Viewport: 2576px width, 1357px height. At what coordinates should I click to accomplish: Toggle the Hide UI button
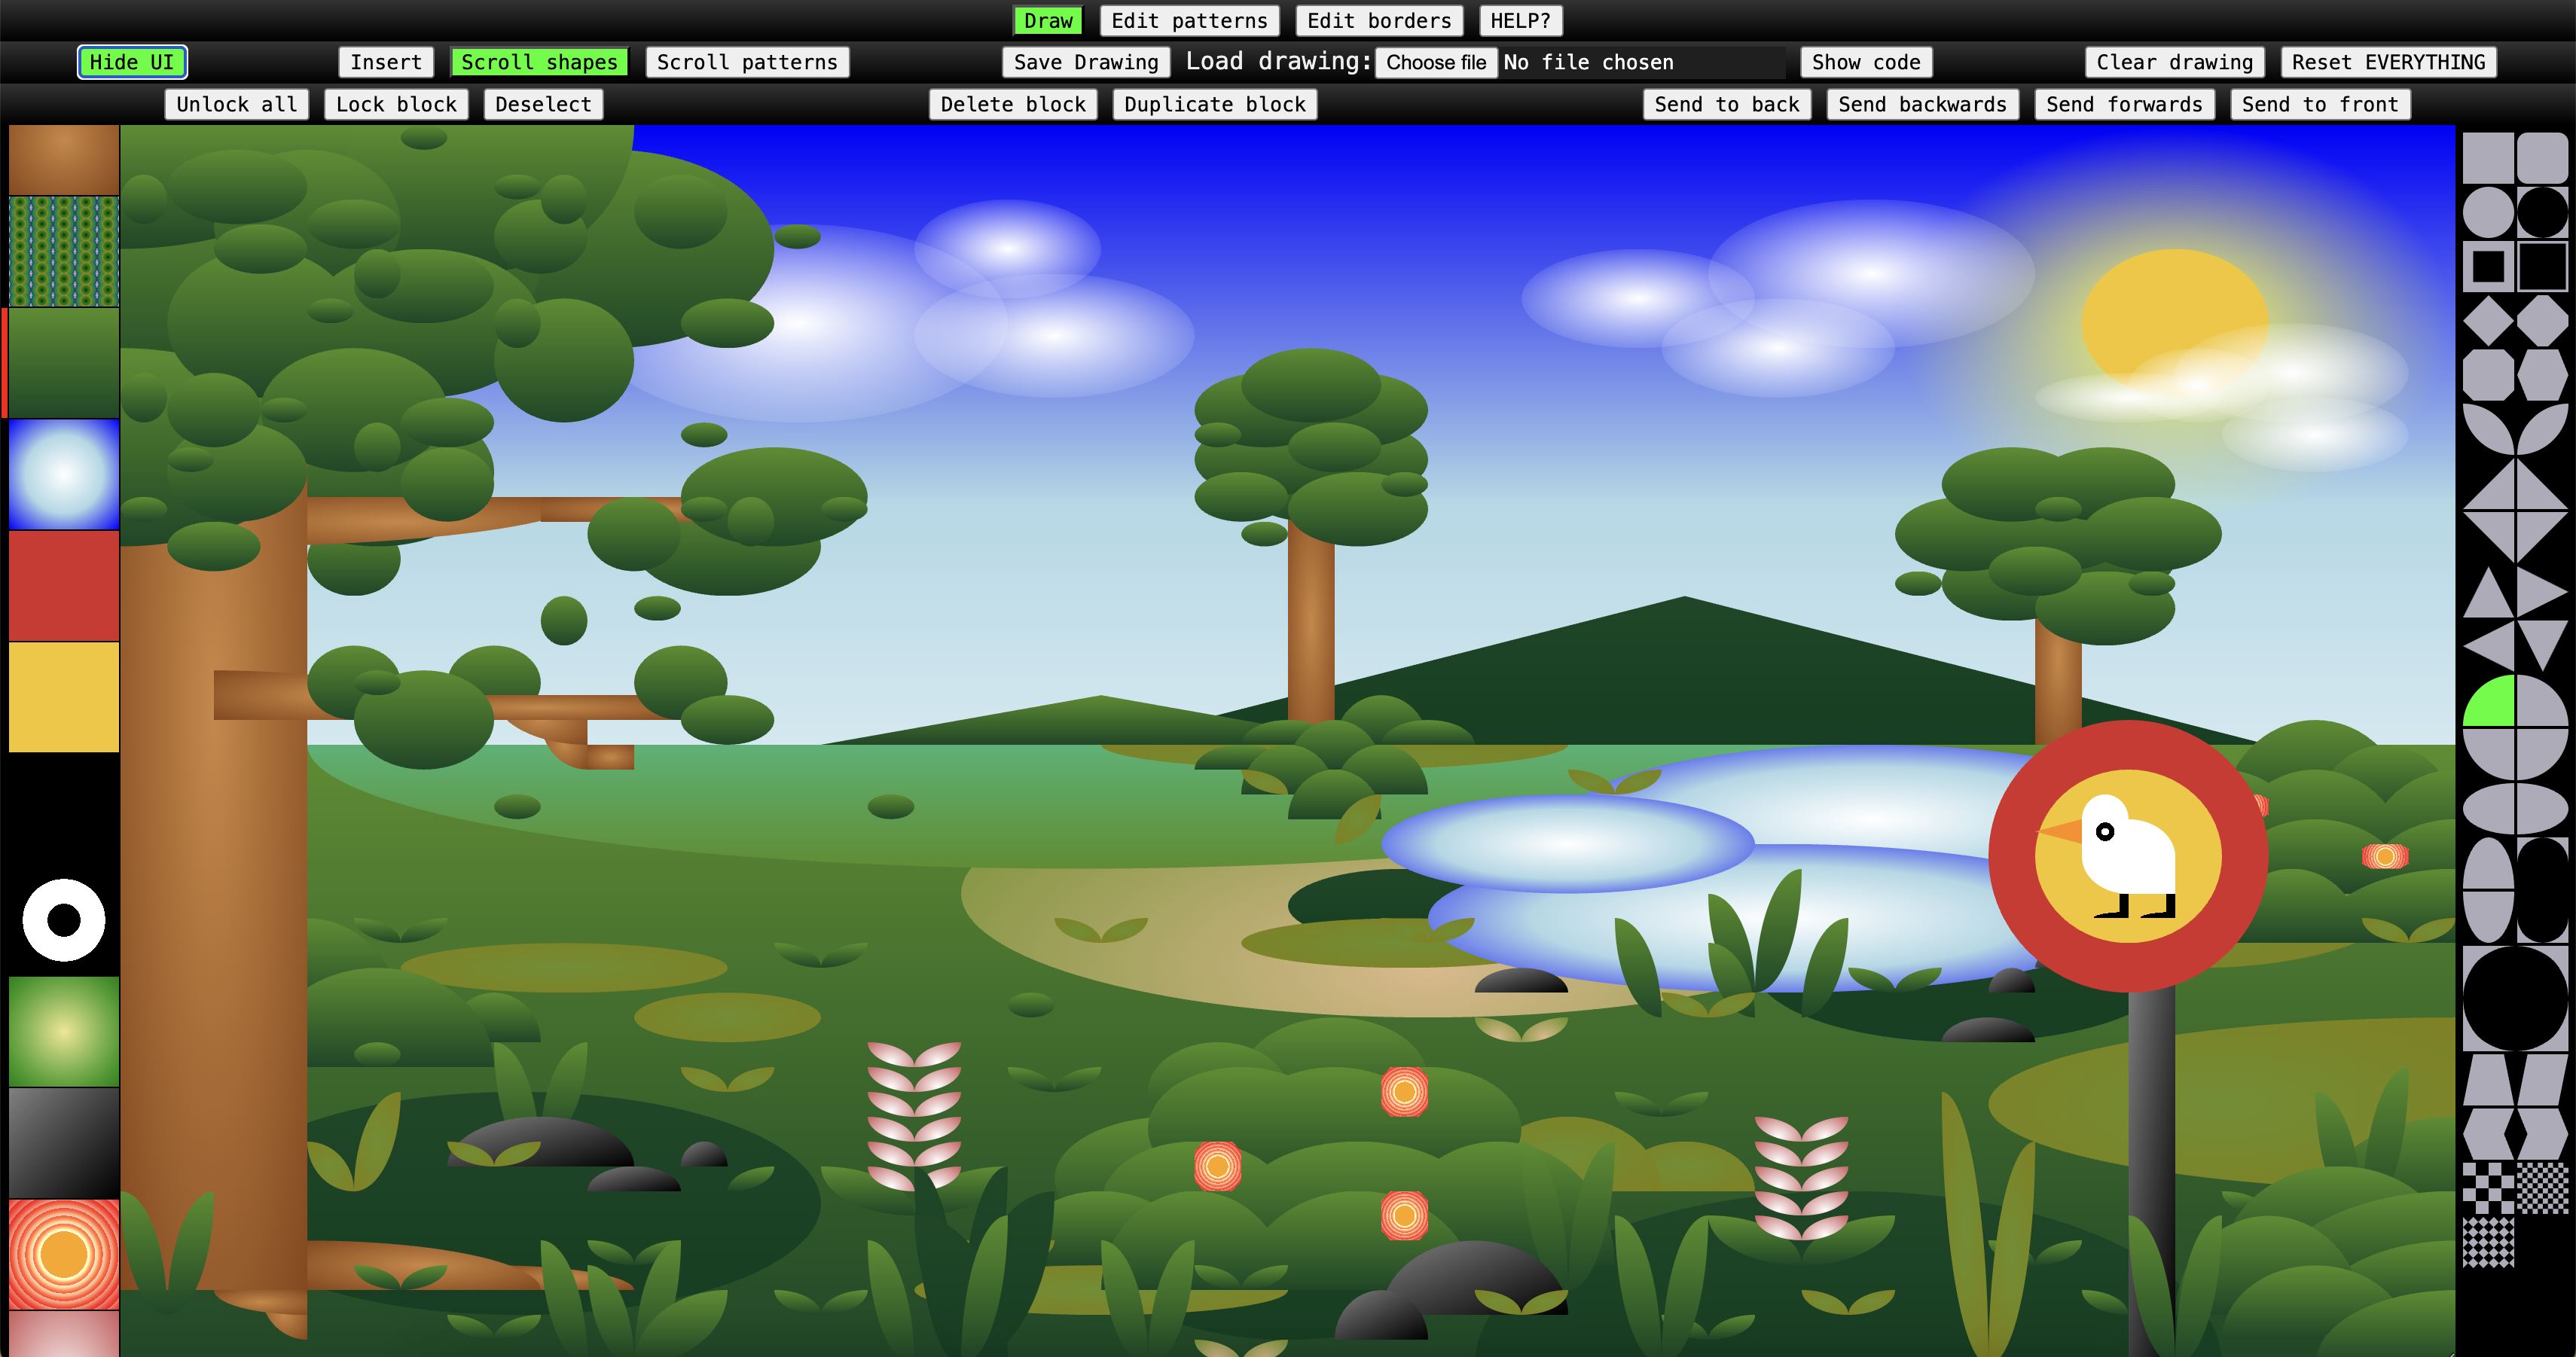[x=132, y=62]
